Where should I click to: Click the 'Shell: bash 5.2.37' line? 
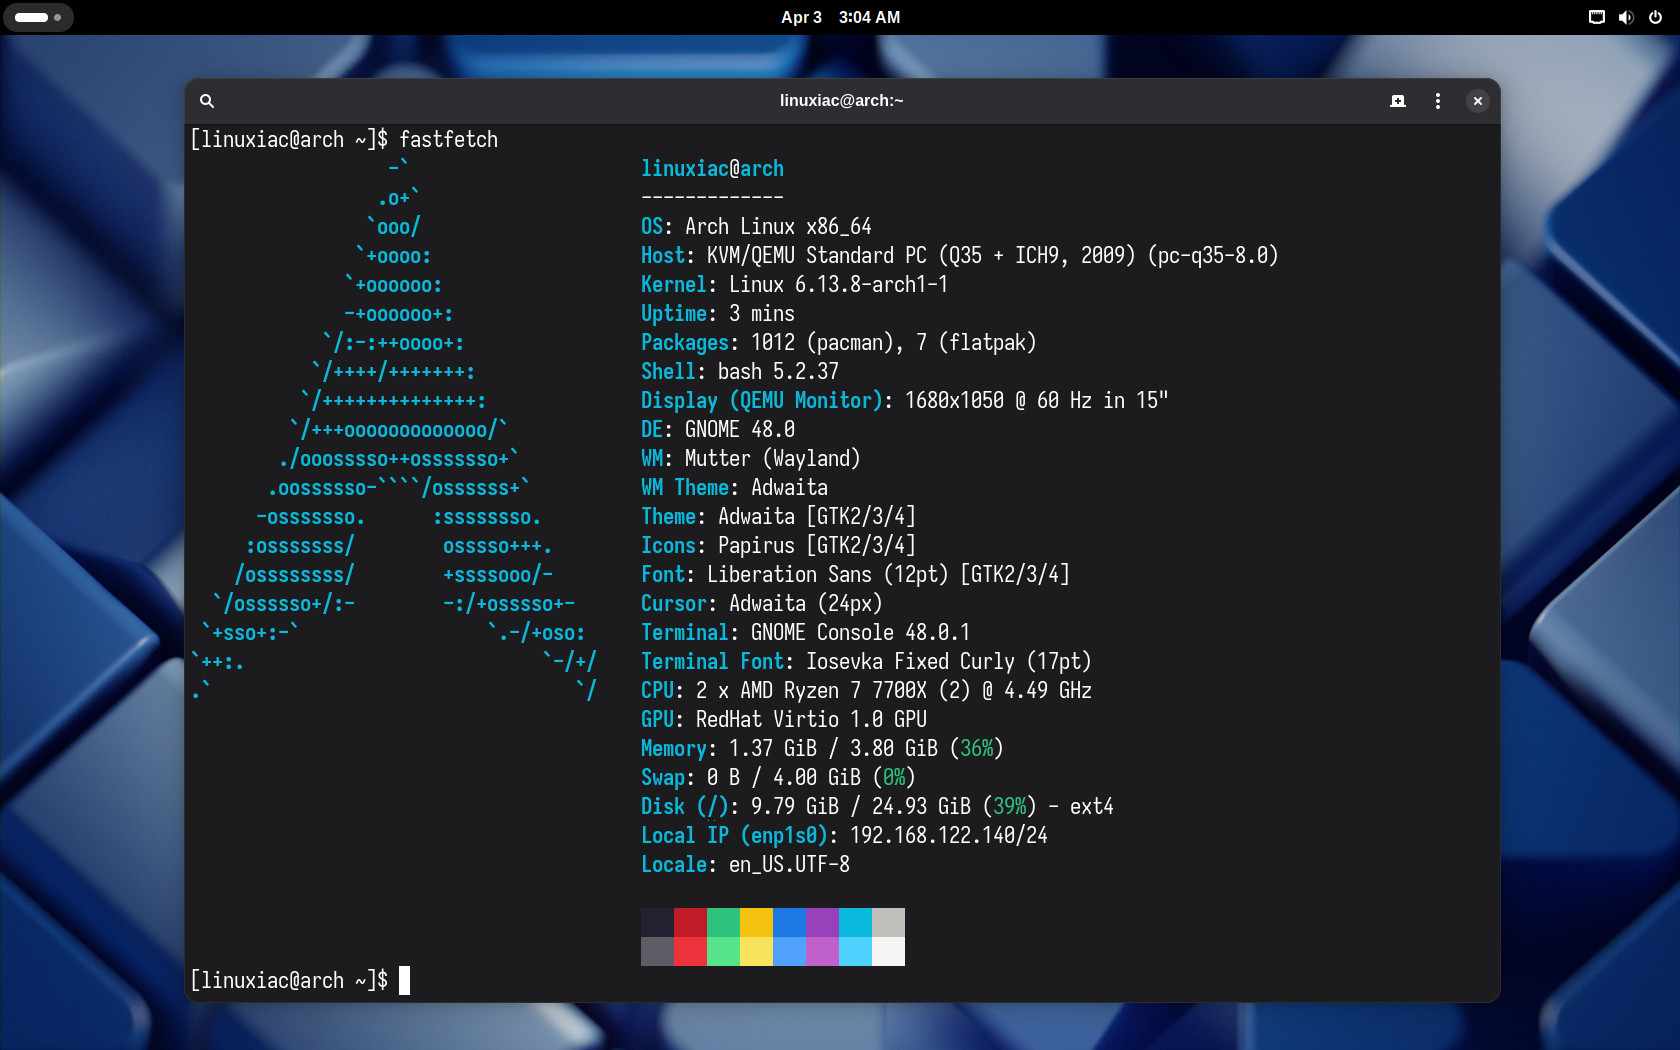(740, 372)
